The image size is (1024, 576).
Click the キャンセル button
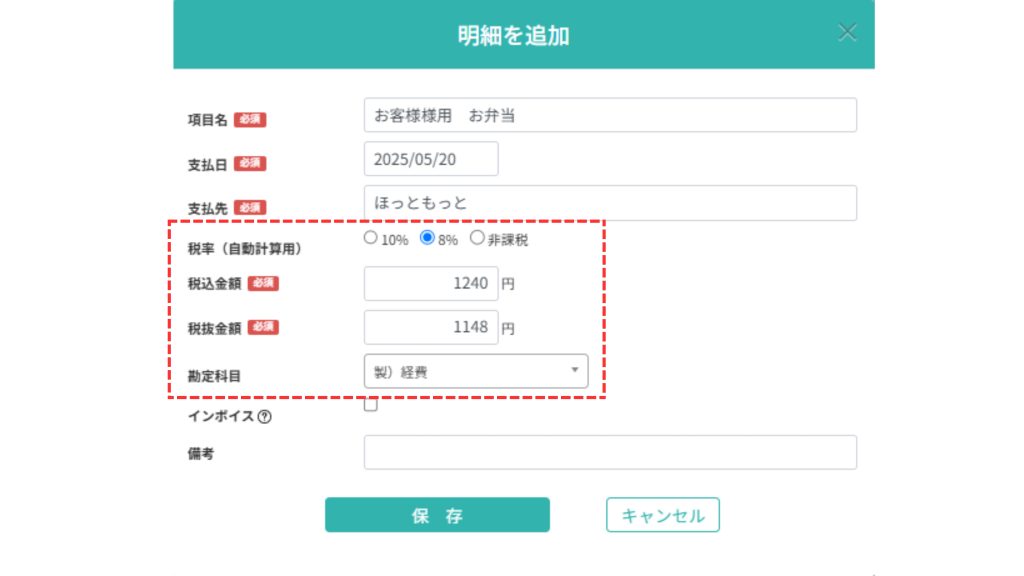(663, 515)
